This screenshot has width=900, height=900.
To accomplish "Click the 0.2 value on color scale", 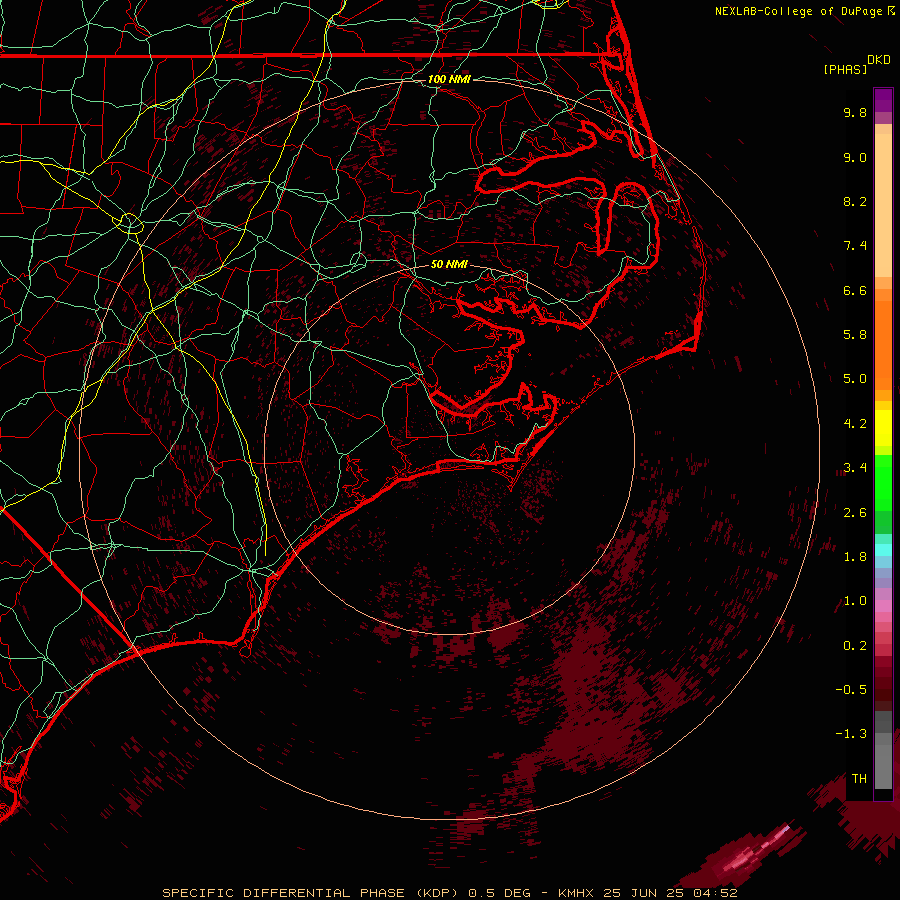I will click(x=855, y=646).
